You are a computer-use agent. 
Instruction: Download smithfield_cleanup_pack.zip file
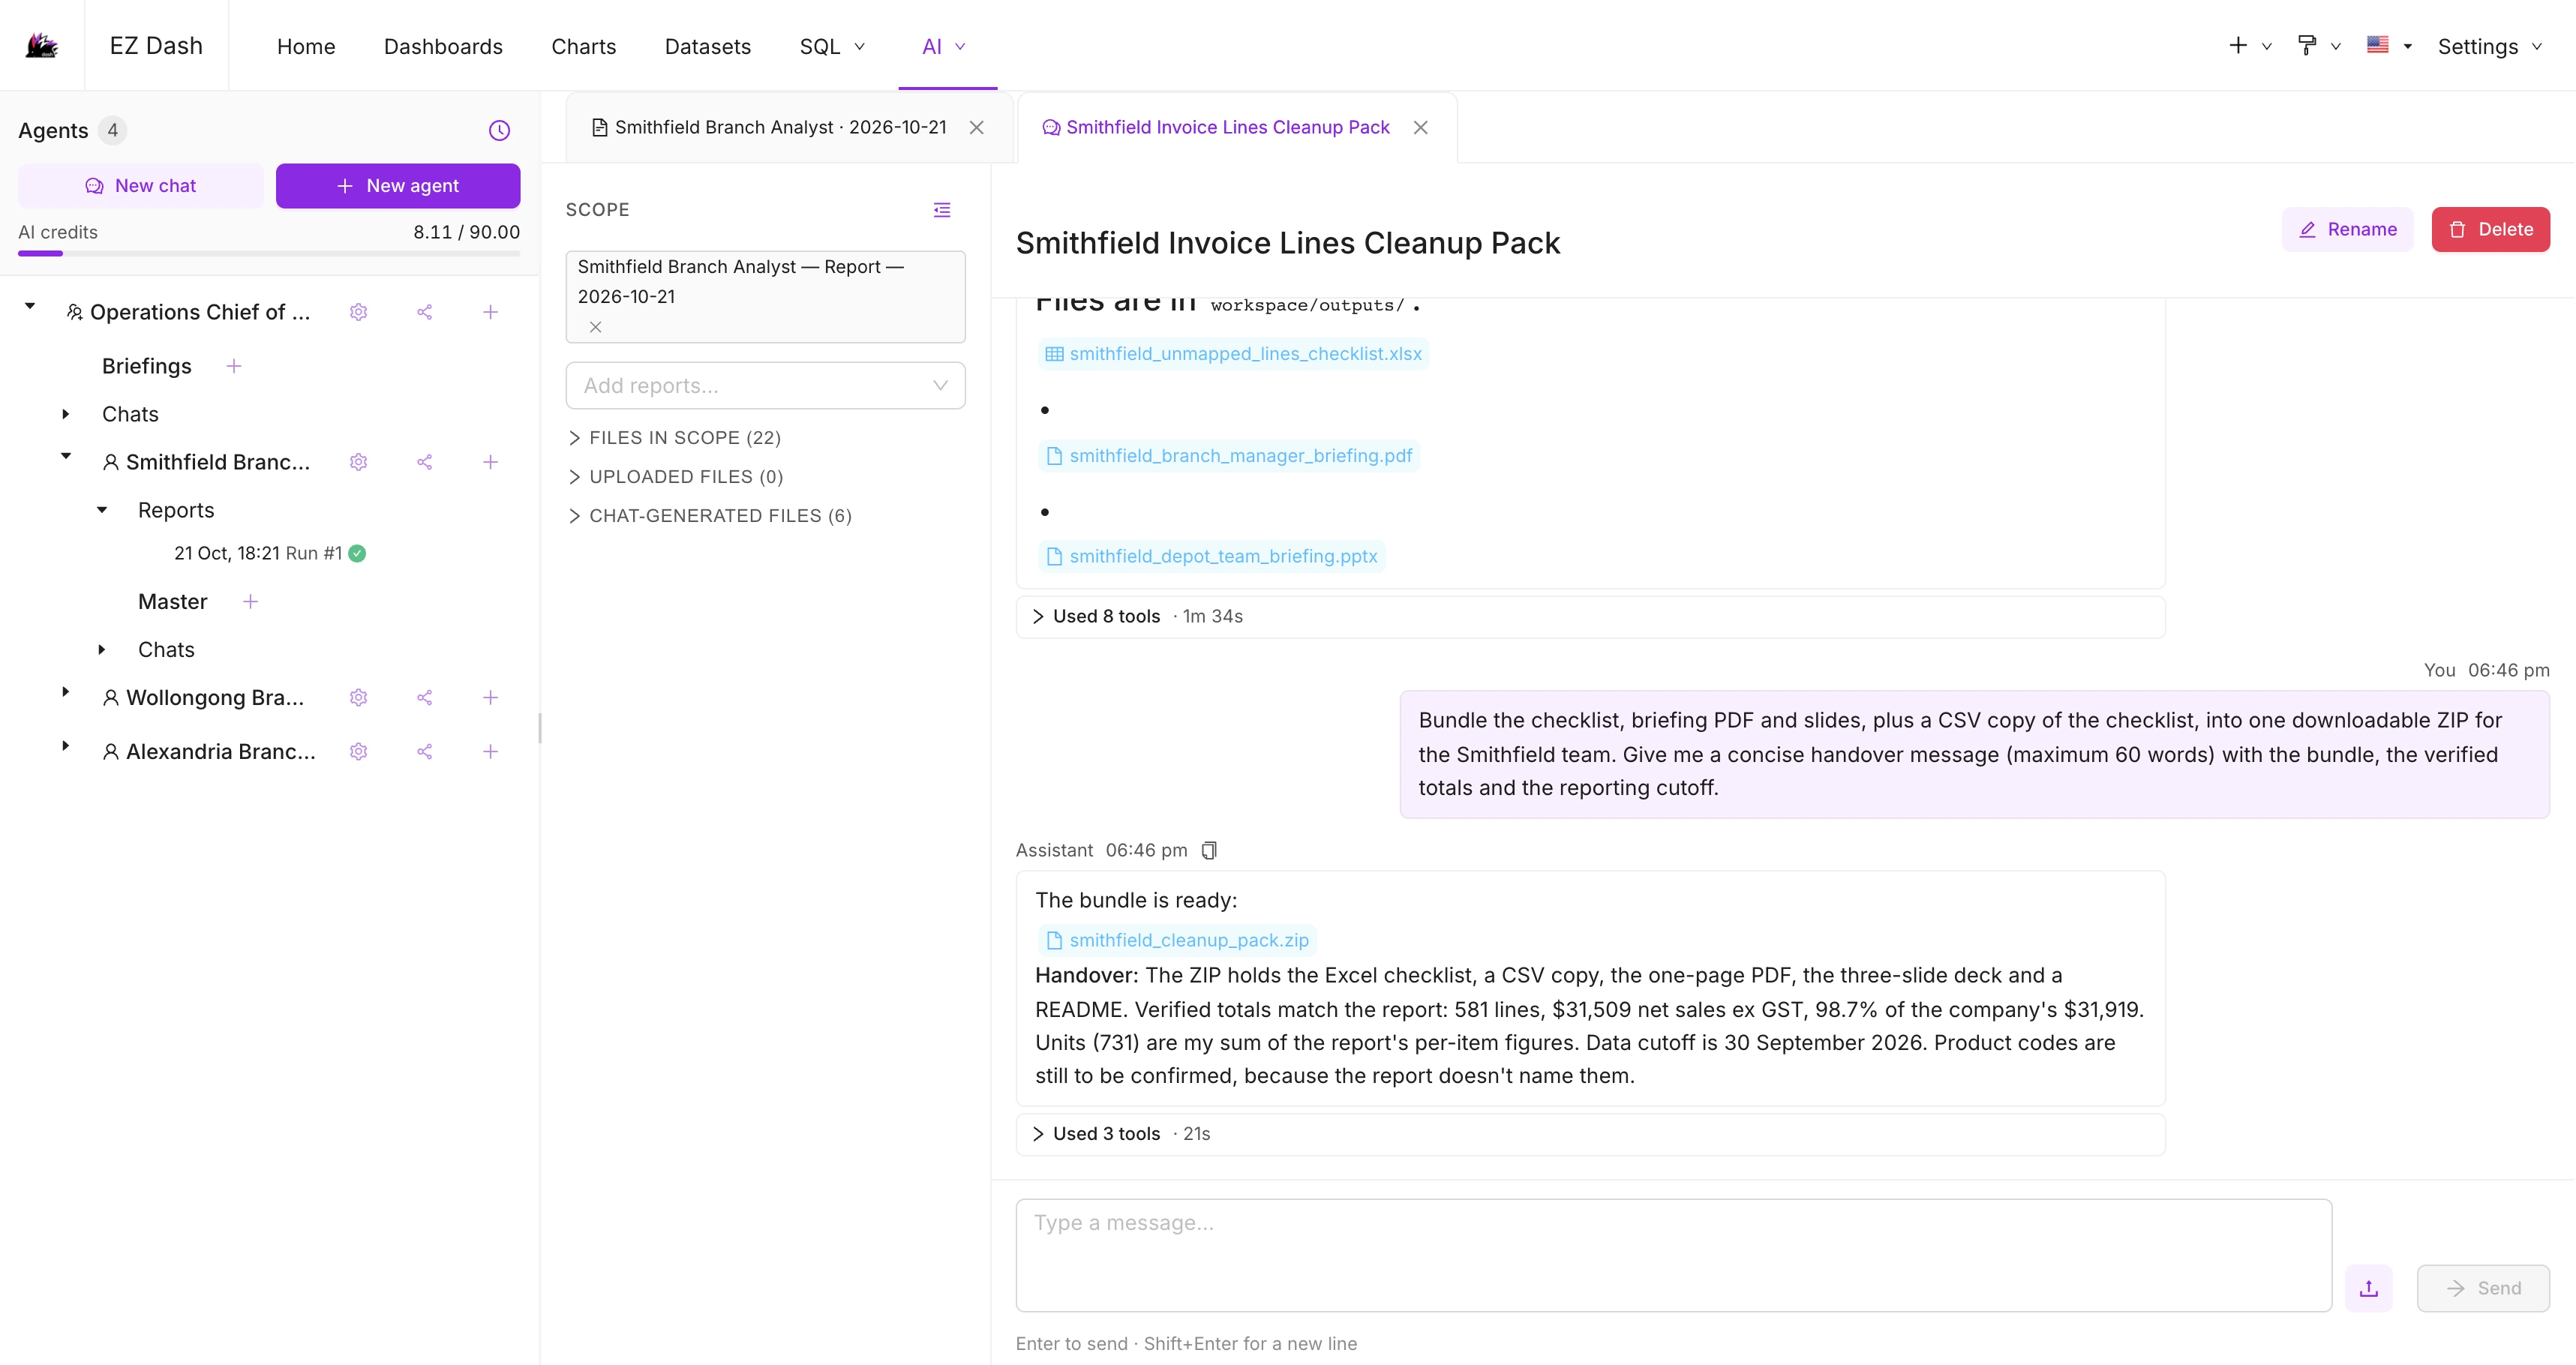click(1177, 940)
